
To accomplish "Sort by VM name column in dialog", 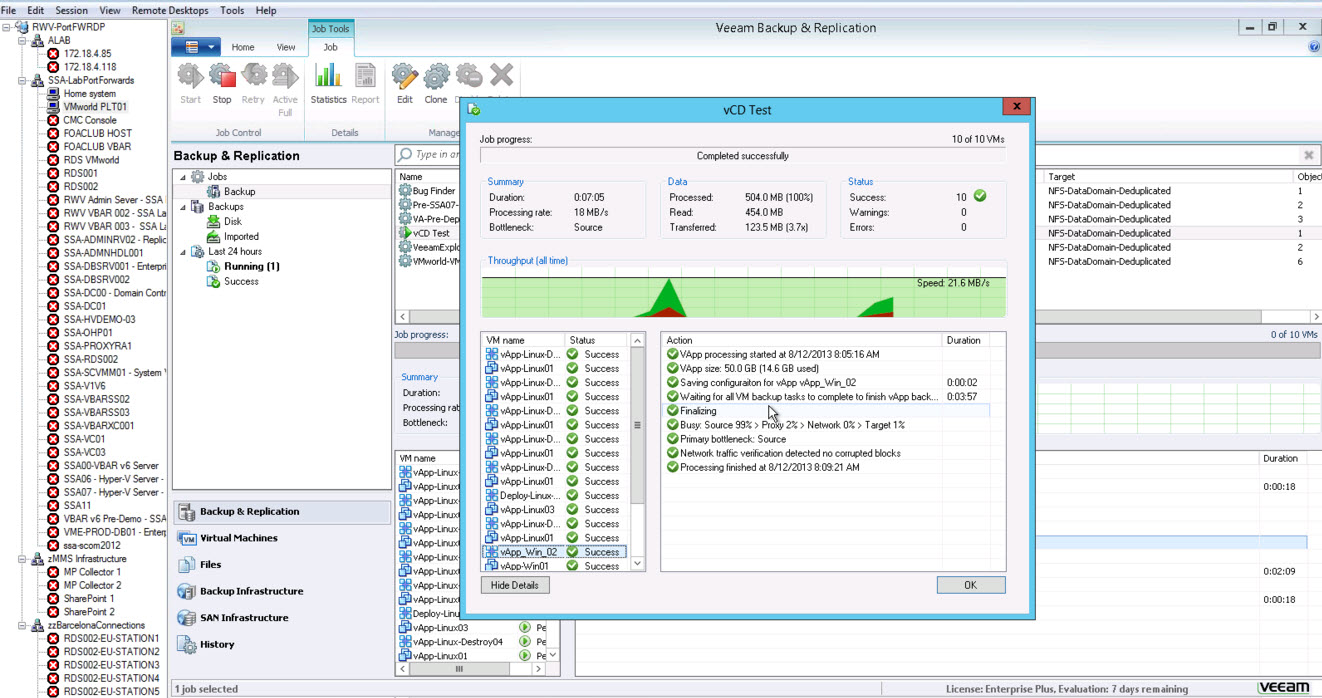I will pos(522,340).
